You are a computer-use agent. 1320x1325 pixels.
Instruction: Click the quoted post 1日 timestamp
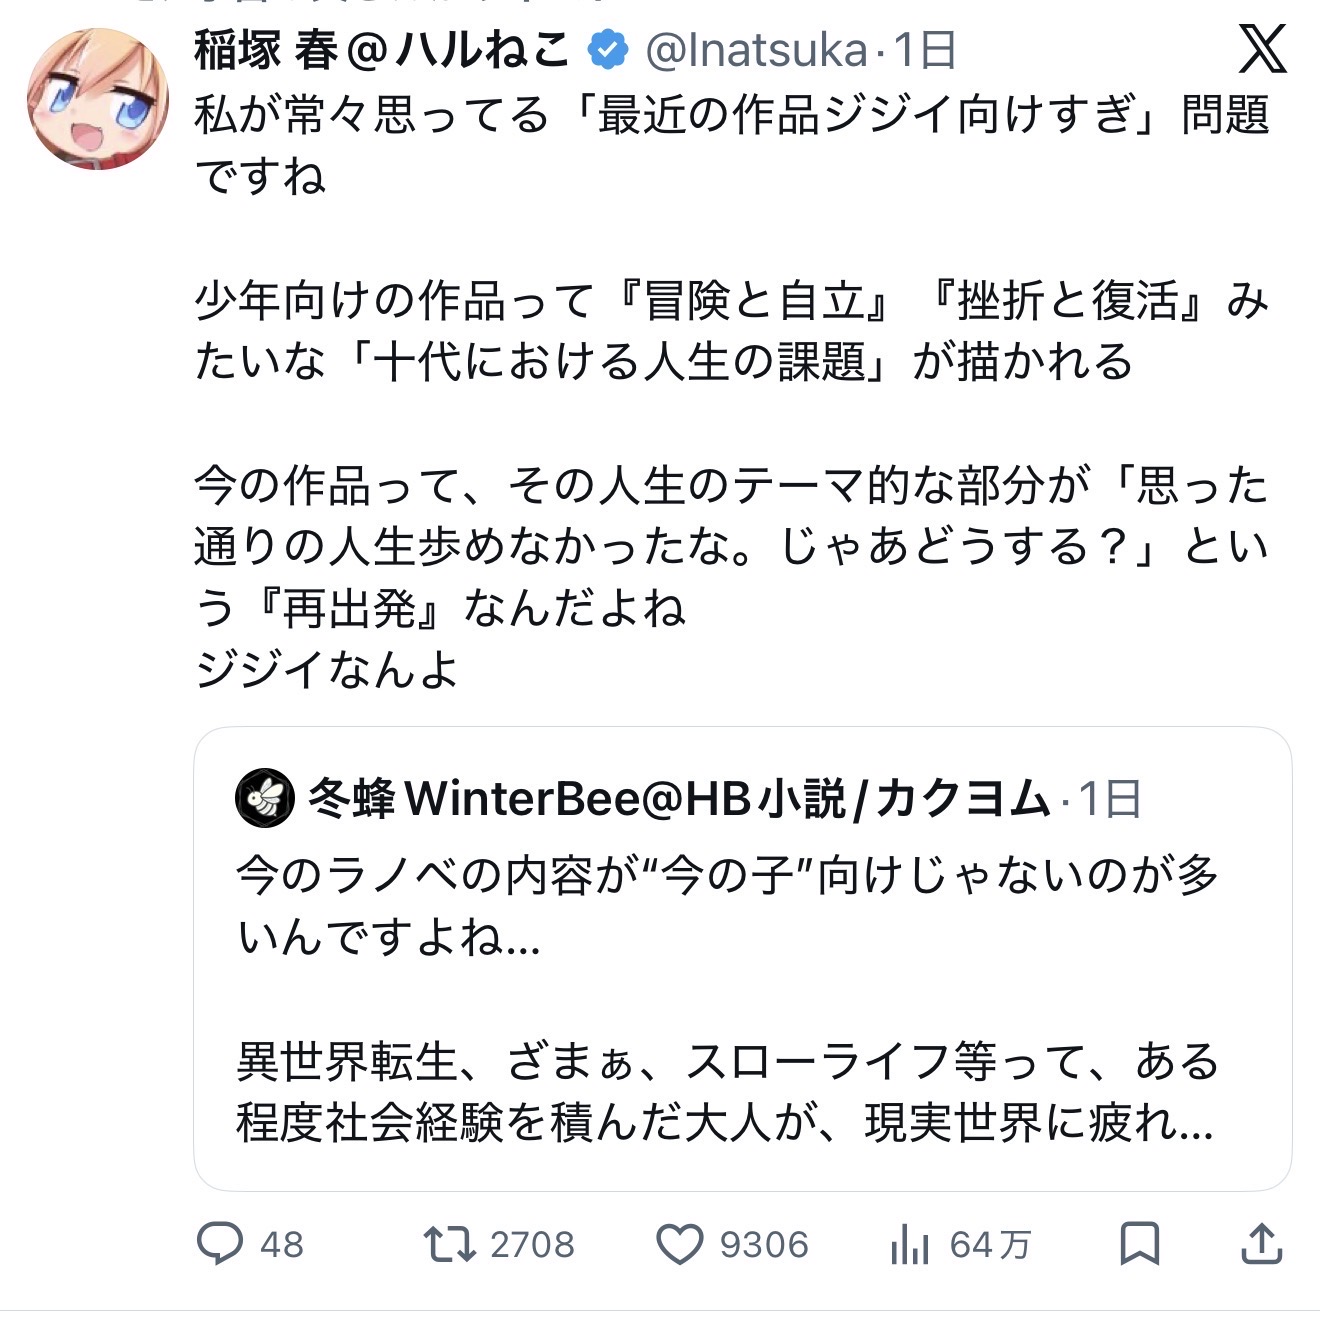point(1110,799)
